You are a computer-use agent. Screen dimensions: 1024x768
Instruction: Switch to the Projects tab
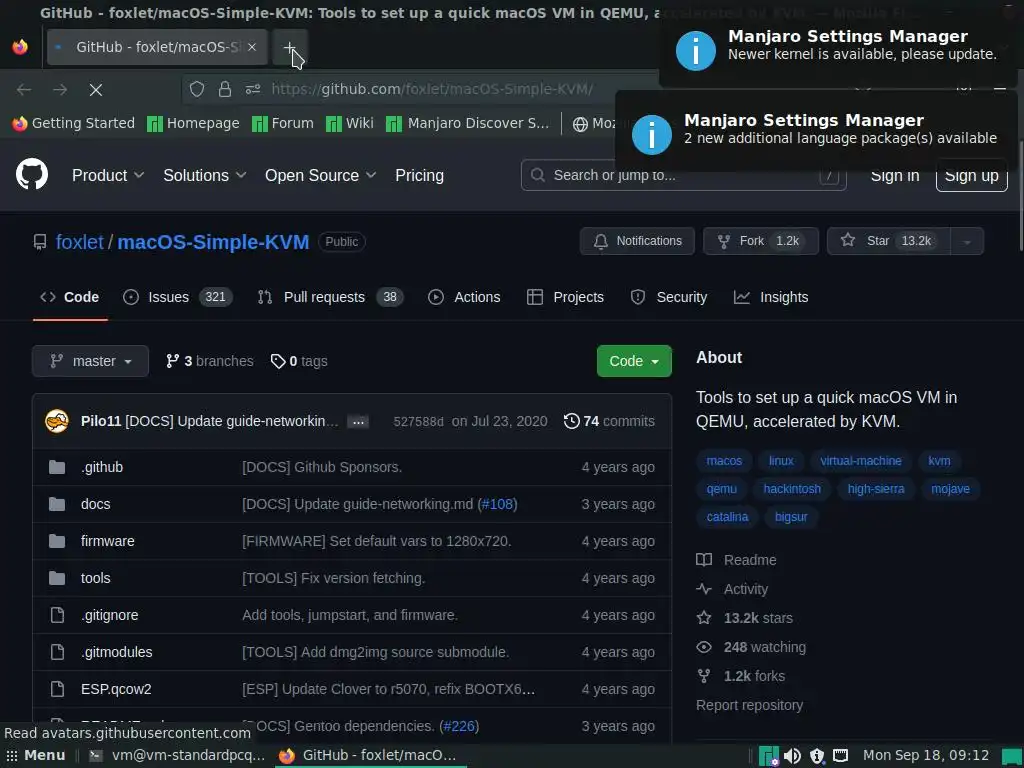565,297
